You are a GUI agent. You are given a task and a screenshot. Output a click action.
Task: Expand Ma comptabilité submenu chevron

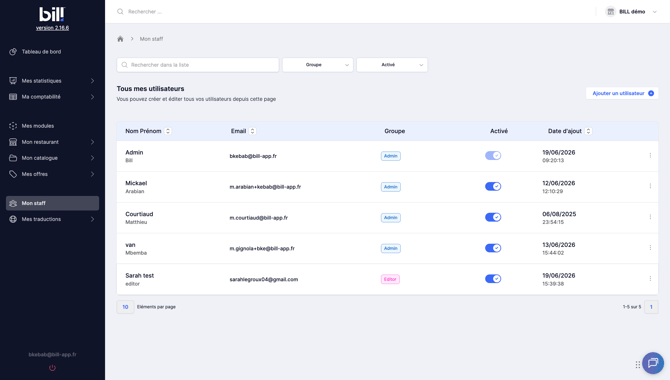pyautogui.click(x=92, y=97)
